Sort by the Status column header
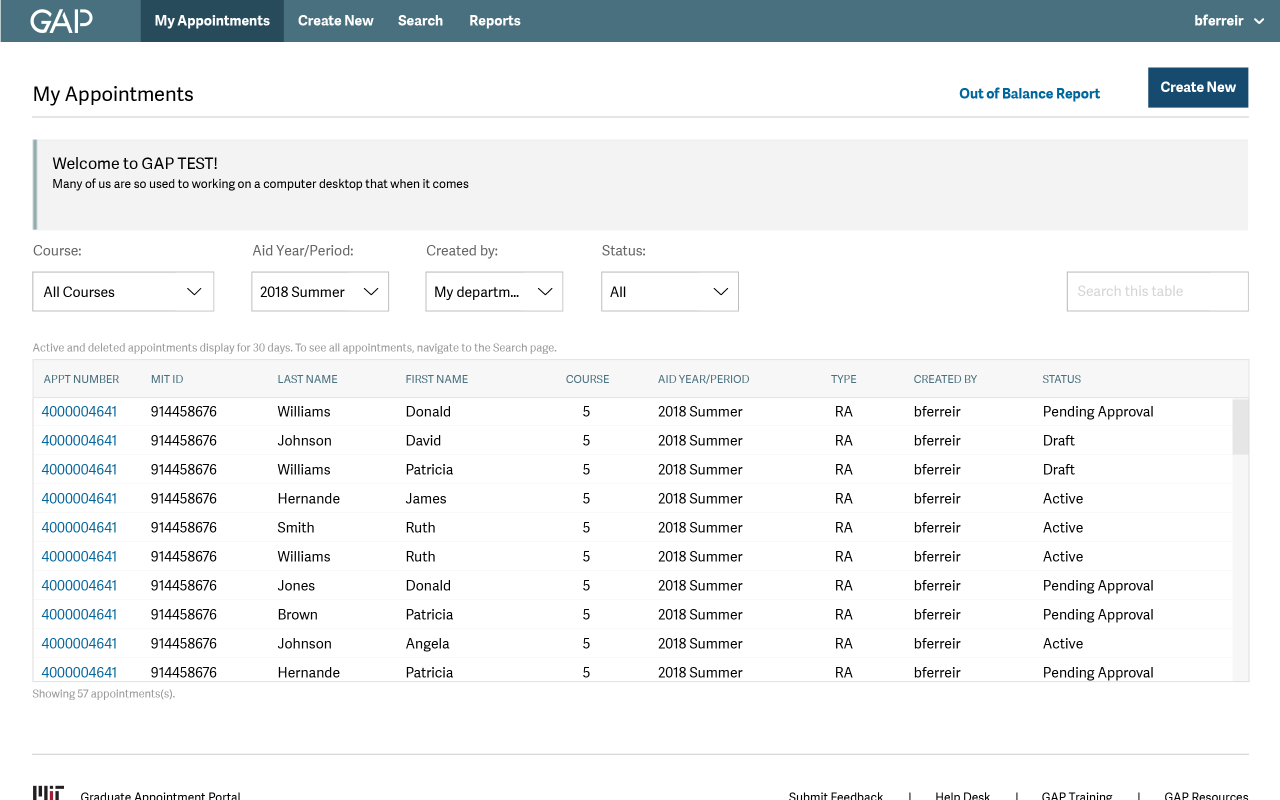 (x=1061, y=379)
